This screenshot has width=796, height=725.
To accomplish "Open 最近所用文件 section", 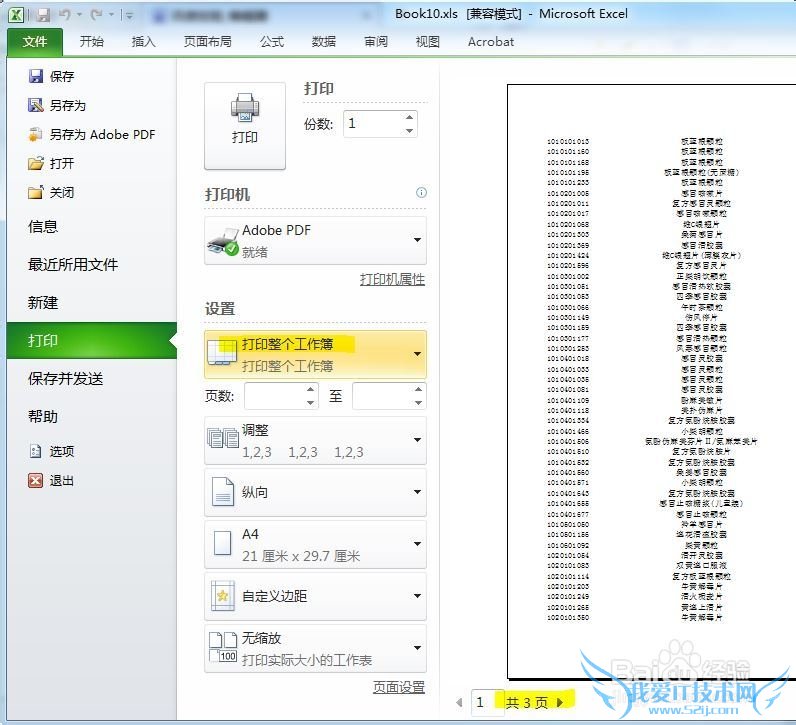I will pos(73,265).
